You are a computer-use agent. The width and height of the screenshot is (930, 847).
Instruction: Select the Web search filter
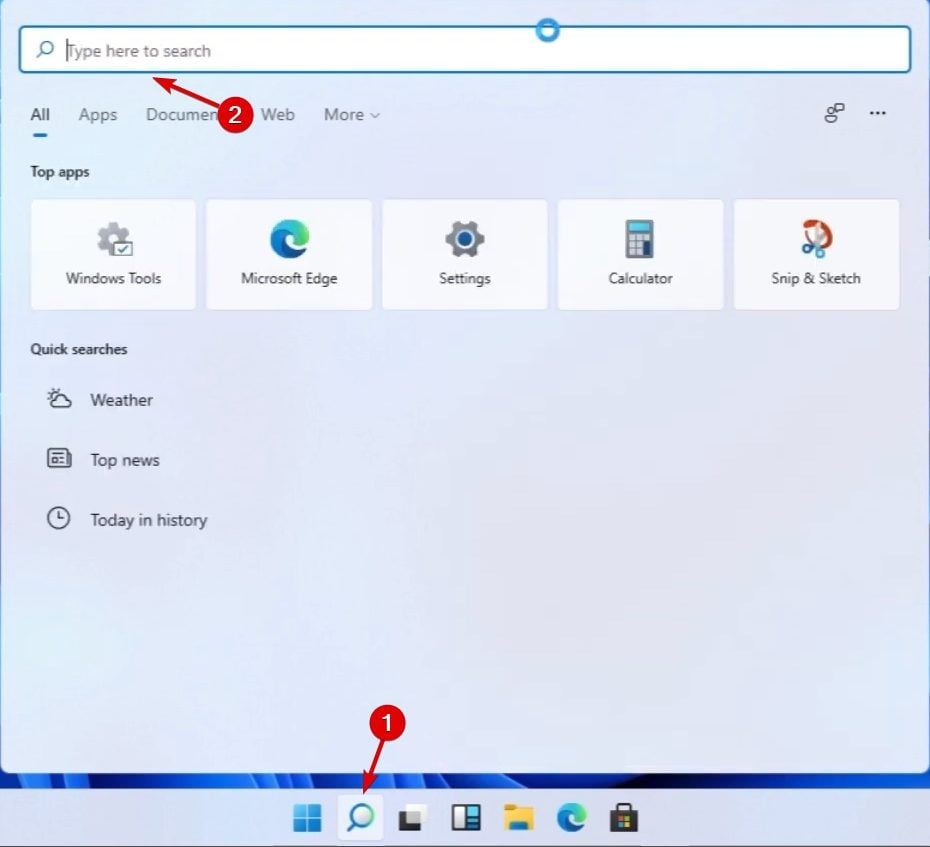277,114
